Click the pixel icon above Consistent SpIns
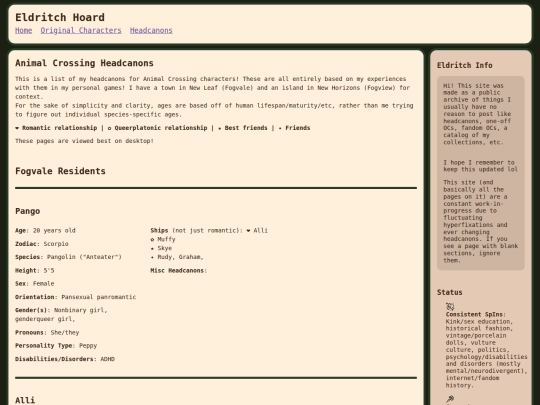 (450, 306)
